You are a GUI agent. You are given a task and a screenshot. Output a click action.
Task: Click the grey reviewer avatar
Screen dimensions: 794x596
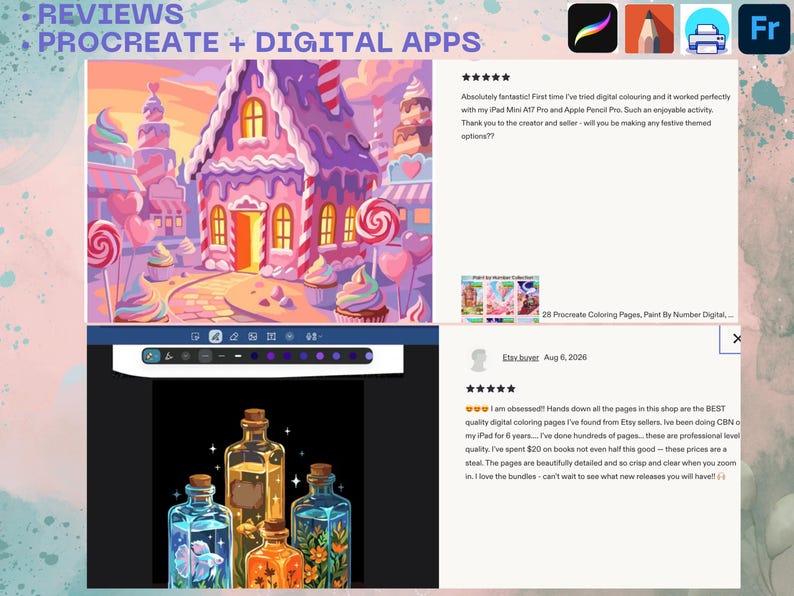[x=478, y=360]
